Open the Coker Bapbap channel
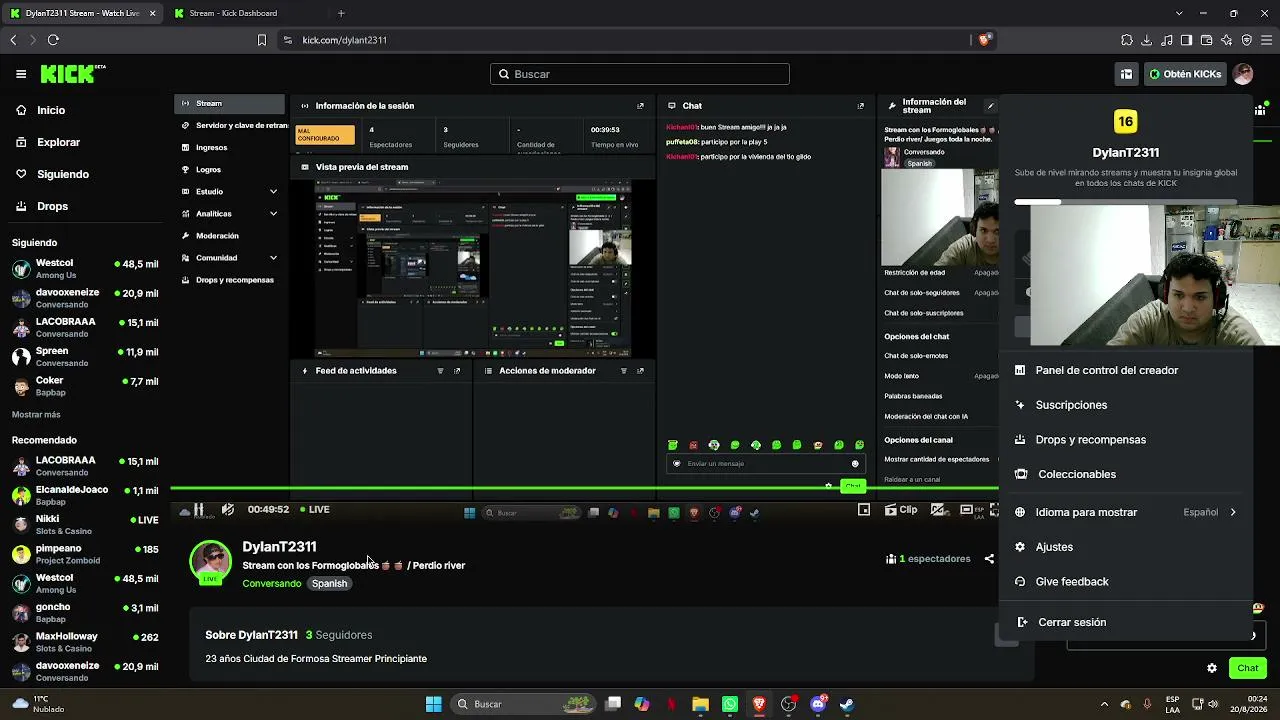This screenshot has width=1280, height=720. tap(85, 386)
